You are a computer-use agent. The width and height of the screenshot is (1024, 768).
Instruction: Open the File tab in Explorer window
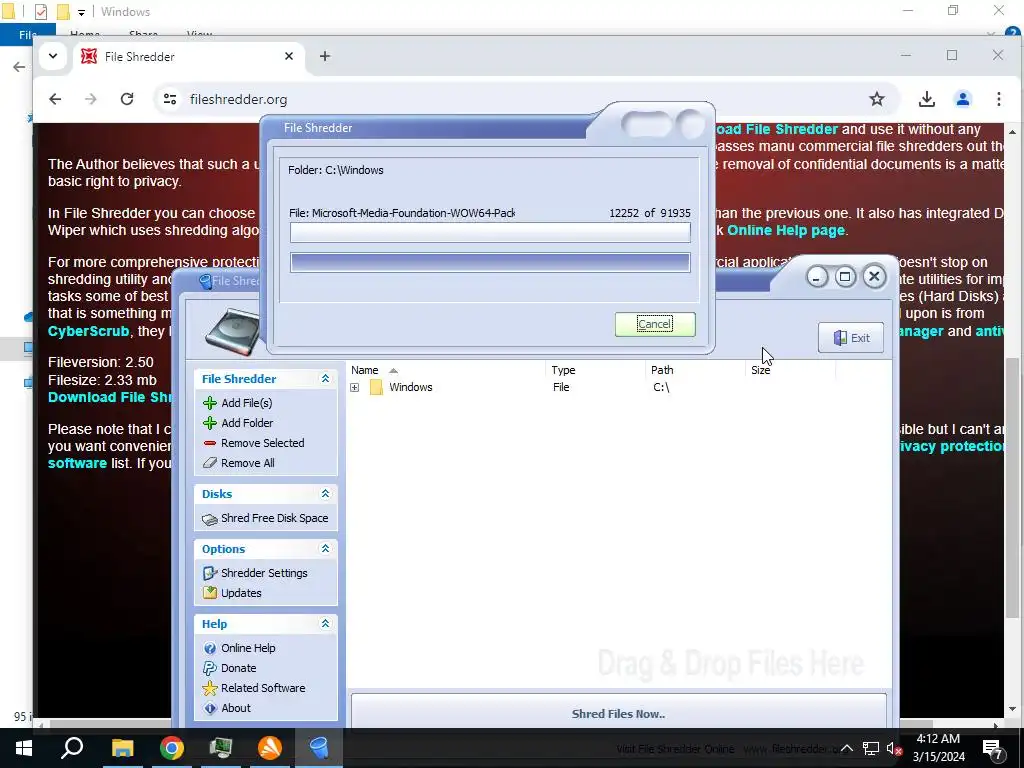(x=27, y=35)
